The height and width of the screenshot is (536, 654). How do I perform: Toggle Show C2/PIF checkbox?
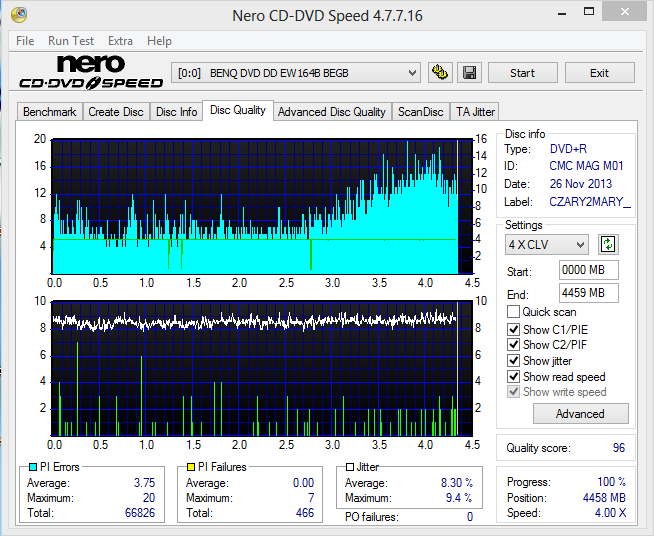tap(513, 345)
